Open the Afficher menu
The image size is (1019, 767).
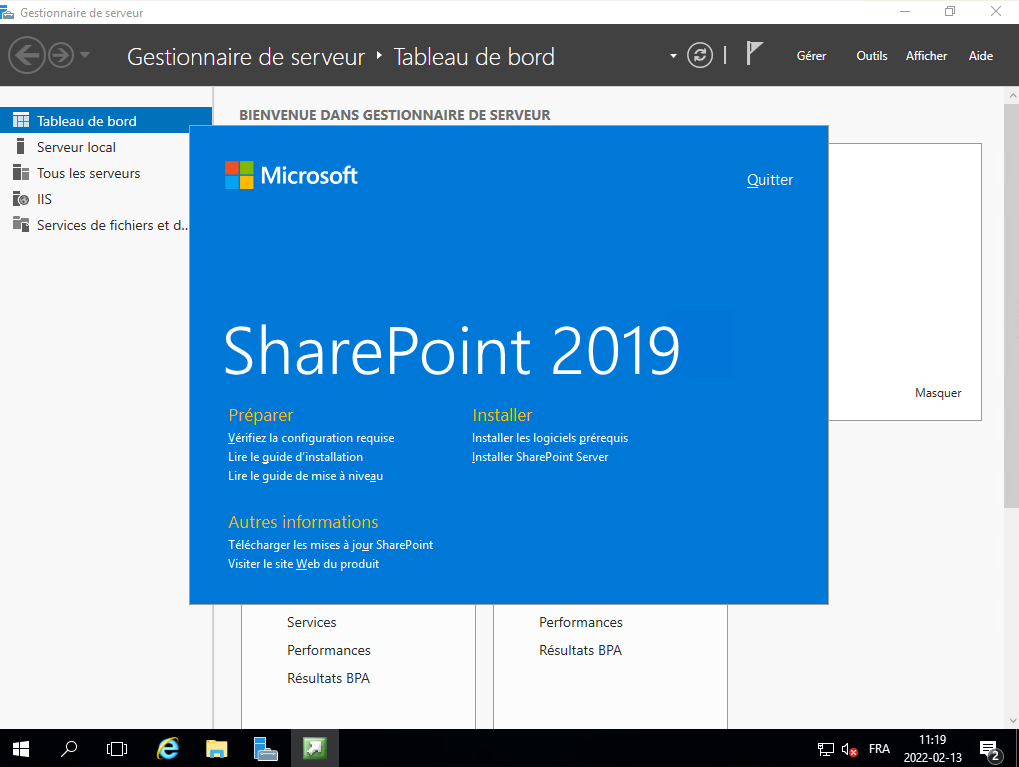926,56
